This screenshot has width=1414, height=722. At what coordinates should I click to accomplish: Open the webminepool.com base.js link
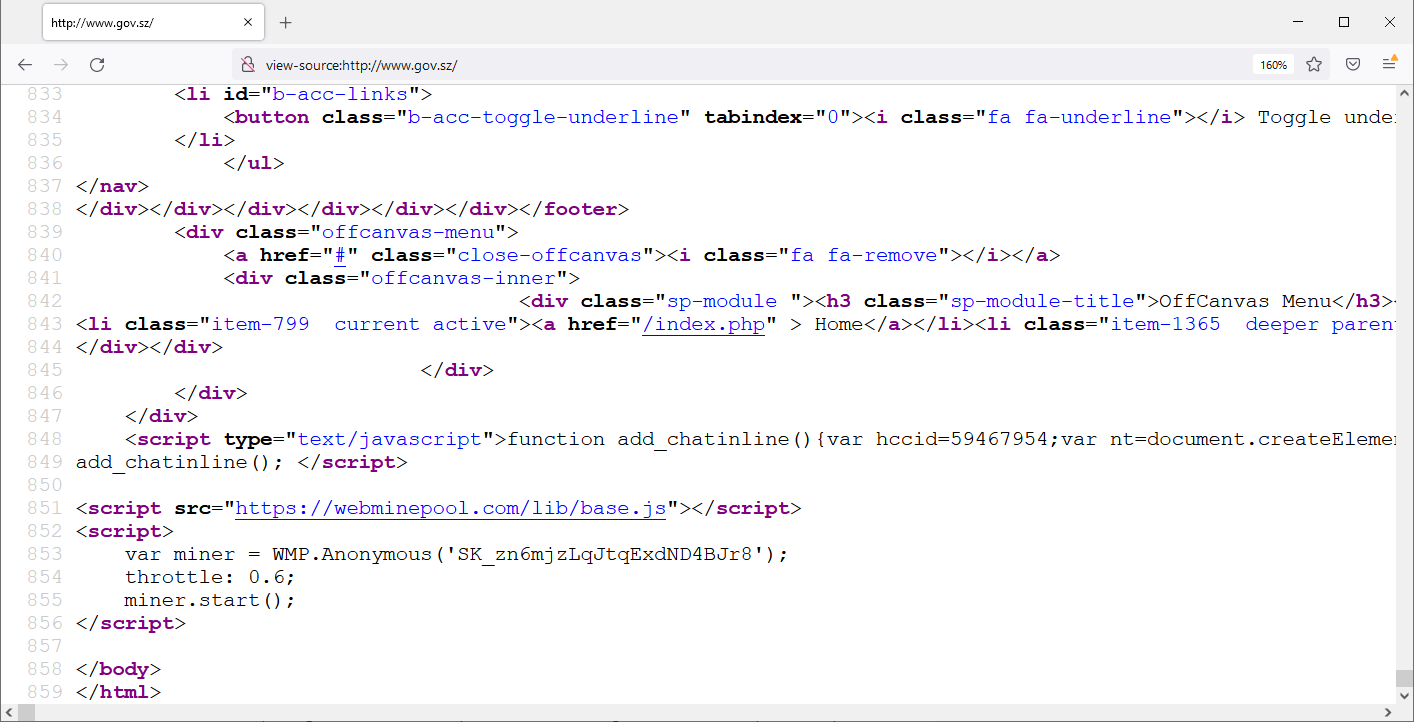tap(450, 508)
